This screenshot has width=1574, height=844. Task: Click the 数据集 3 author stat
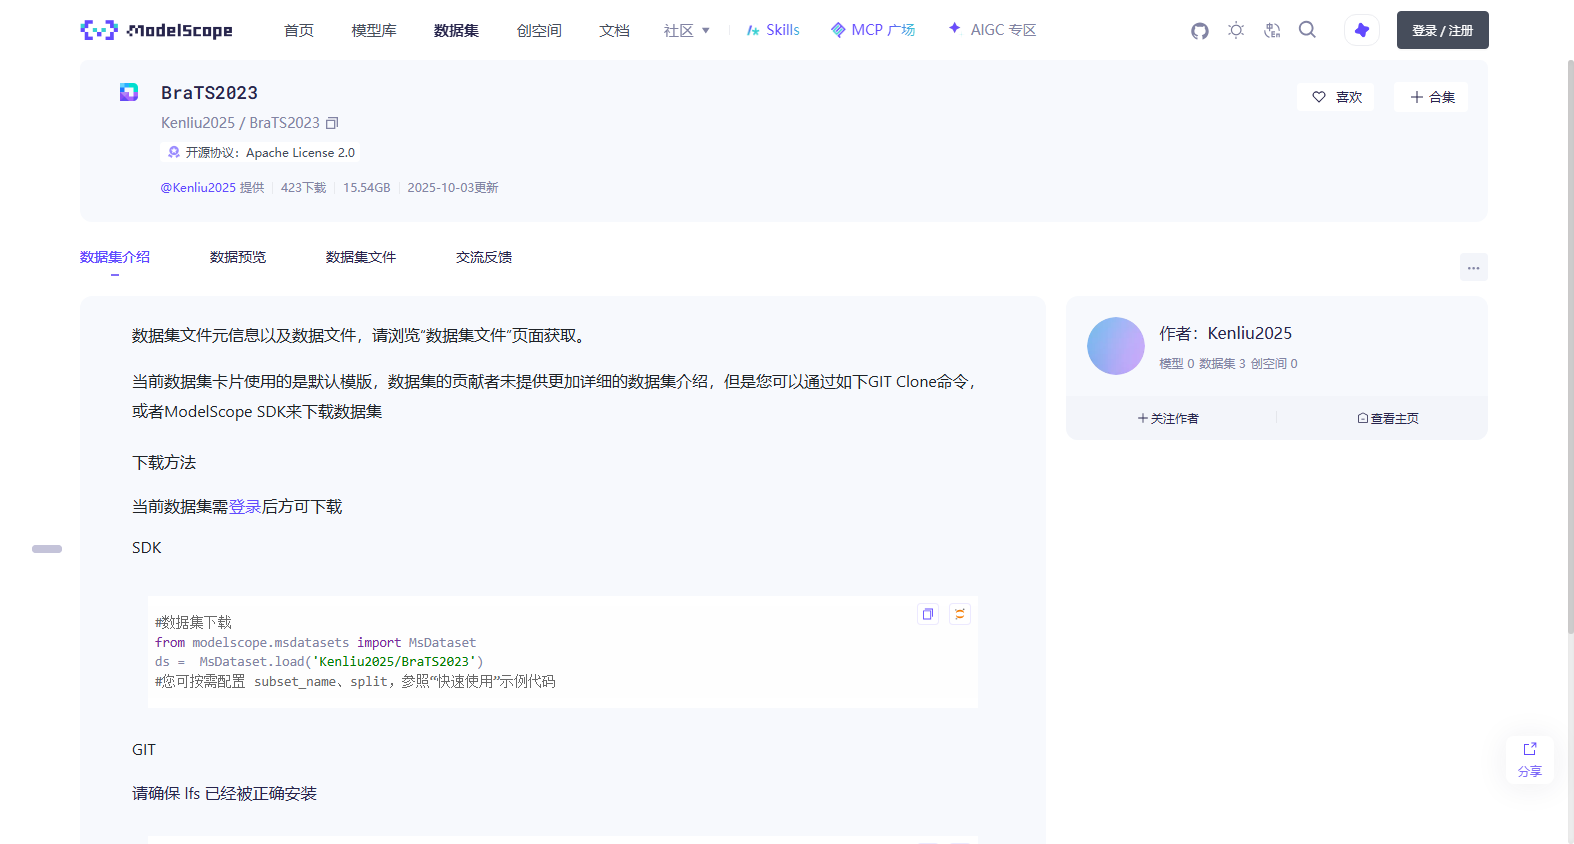tap(1222, 364)
